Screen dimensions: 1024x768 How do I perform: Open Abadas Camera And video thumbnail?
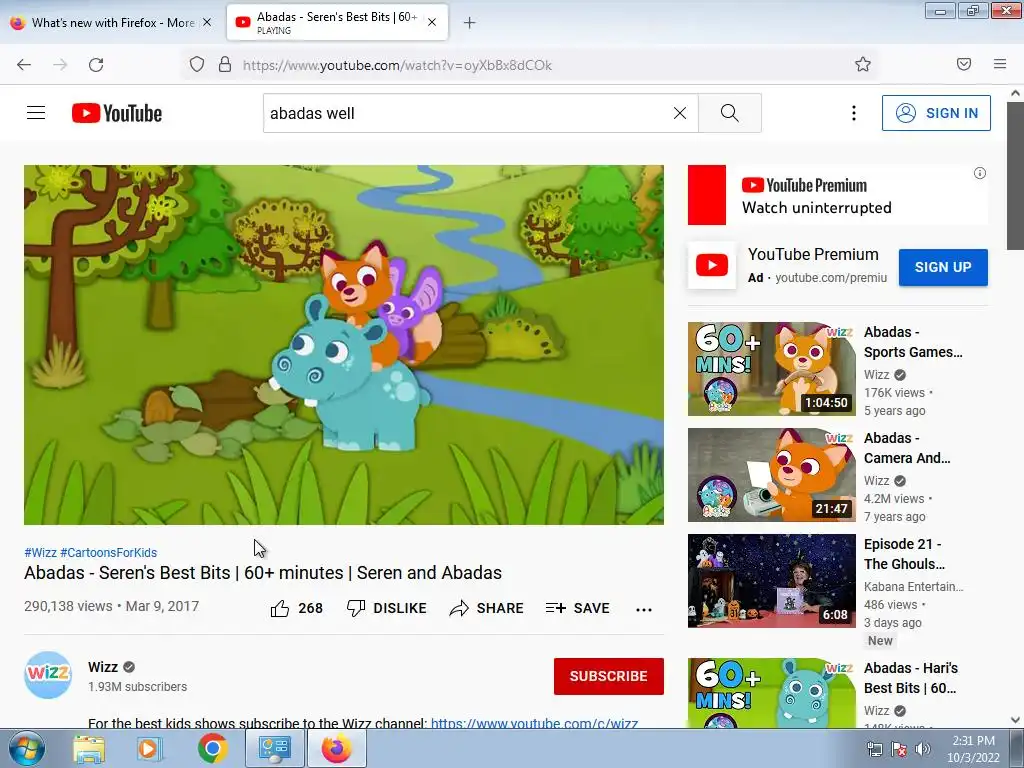pos(771,475)
